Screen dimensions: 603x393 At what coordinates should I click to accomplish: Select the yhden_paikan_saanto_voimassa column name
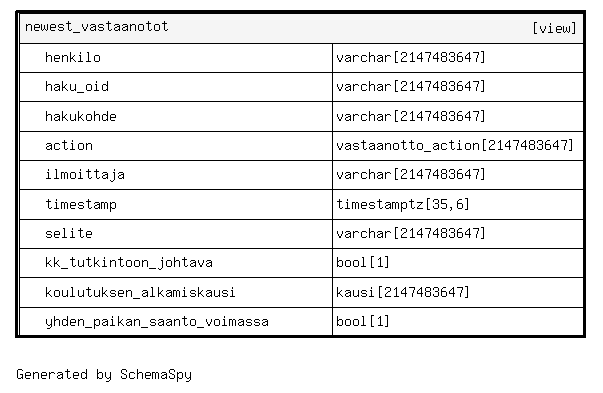tap(157, 321)
